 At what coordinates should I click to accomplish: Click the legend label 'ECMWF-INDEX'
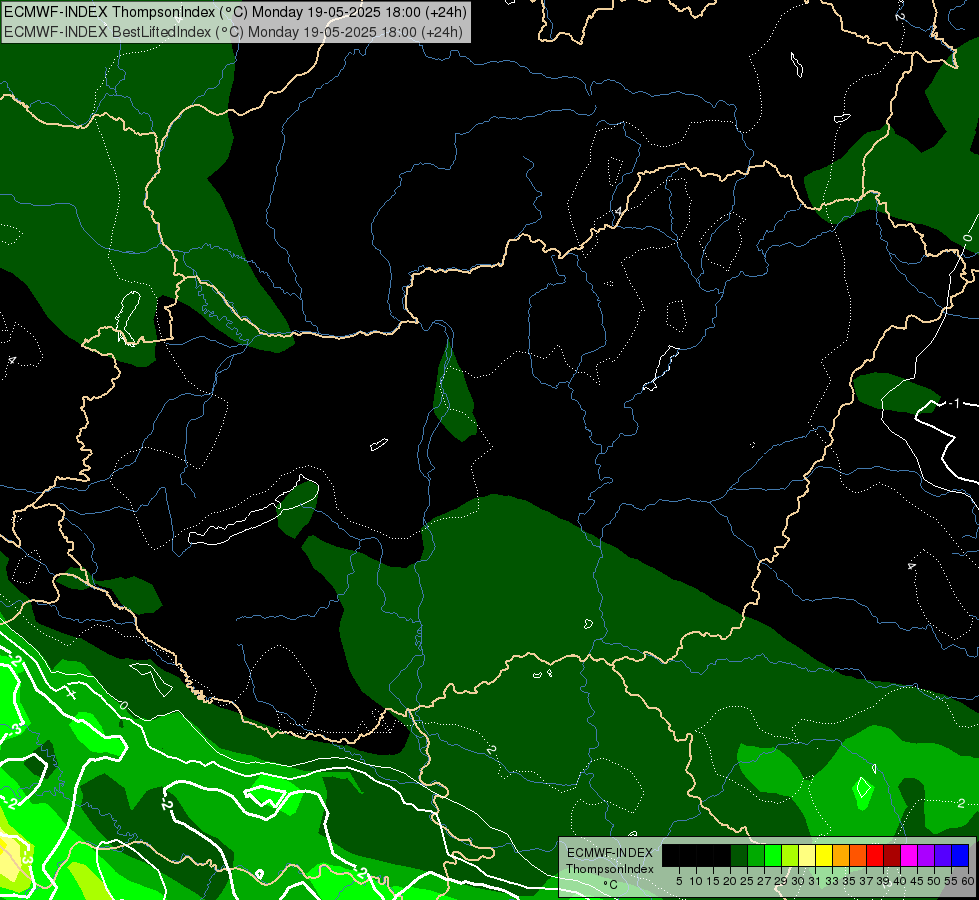610,853
